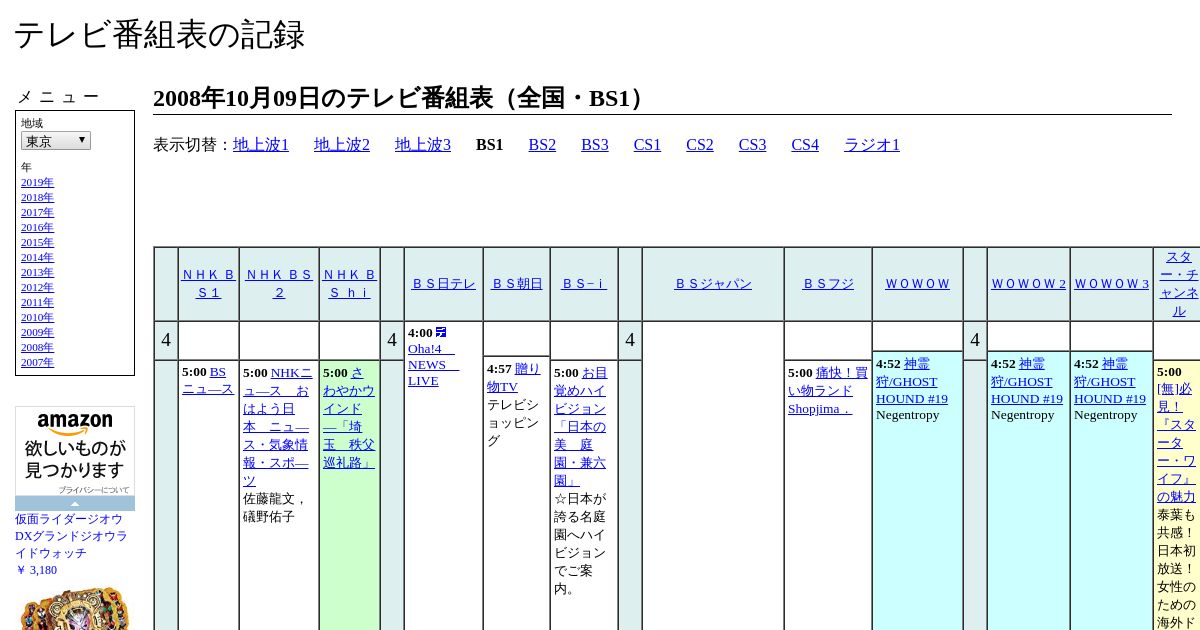Click the 佐藤龍文，礒野佑子 presenter names
Viewport: 1200px width, 630px height.
click(x=275, y=507)
